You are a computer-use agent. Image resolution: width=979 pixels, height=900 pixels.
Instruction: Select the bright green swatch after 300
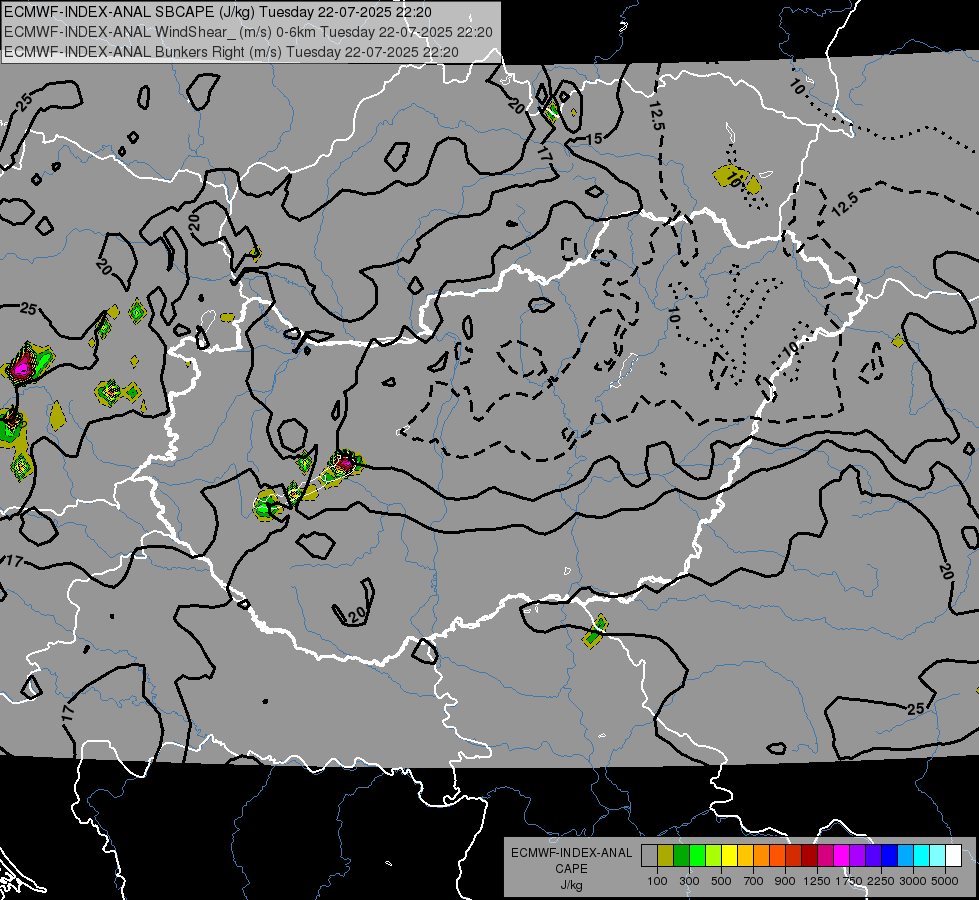pyautogui.click(x=697, y=856)
